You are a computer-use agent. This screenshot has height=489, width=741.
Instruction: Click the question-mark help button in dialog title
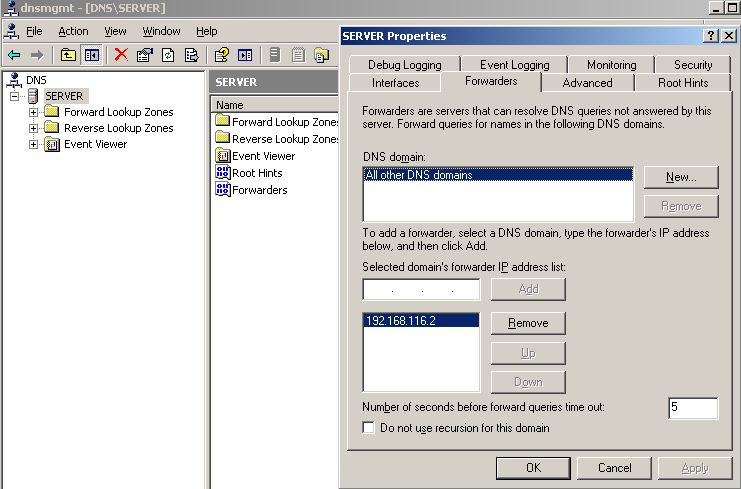tap(711, 36)
